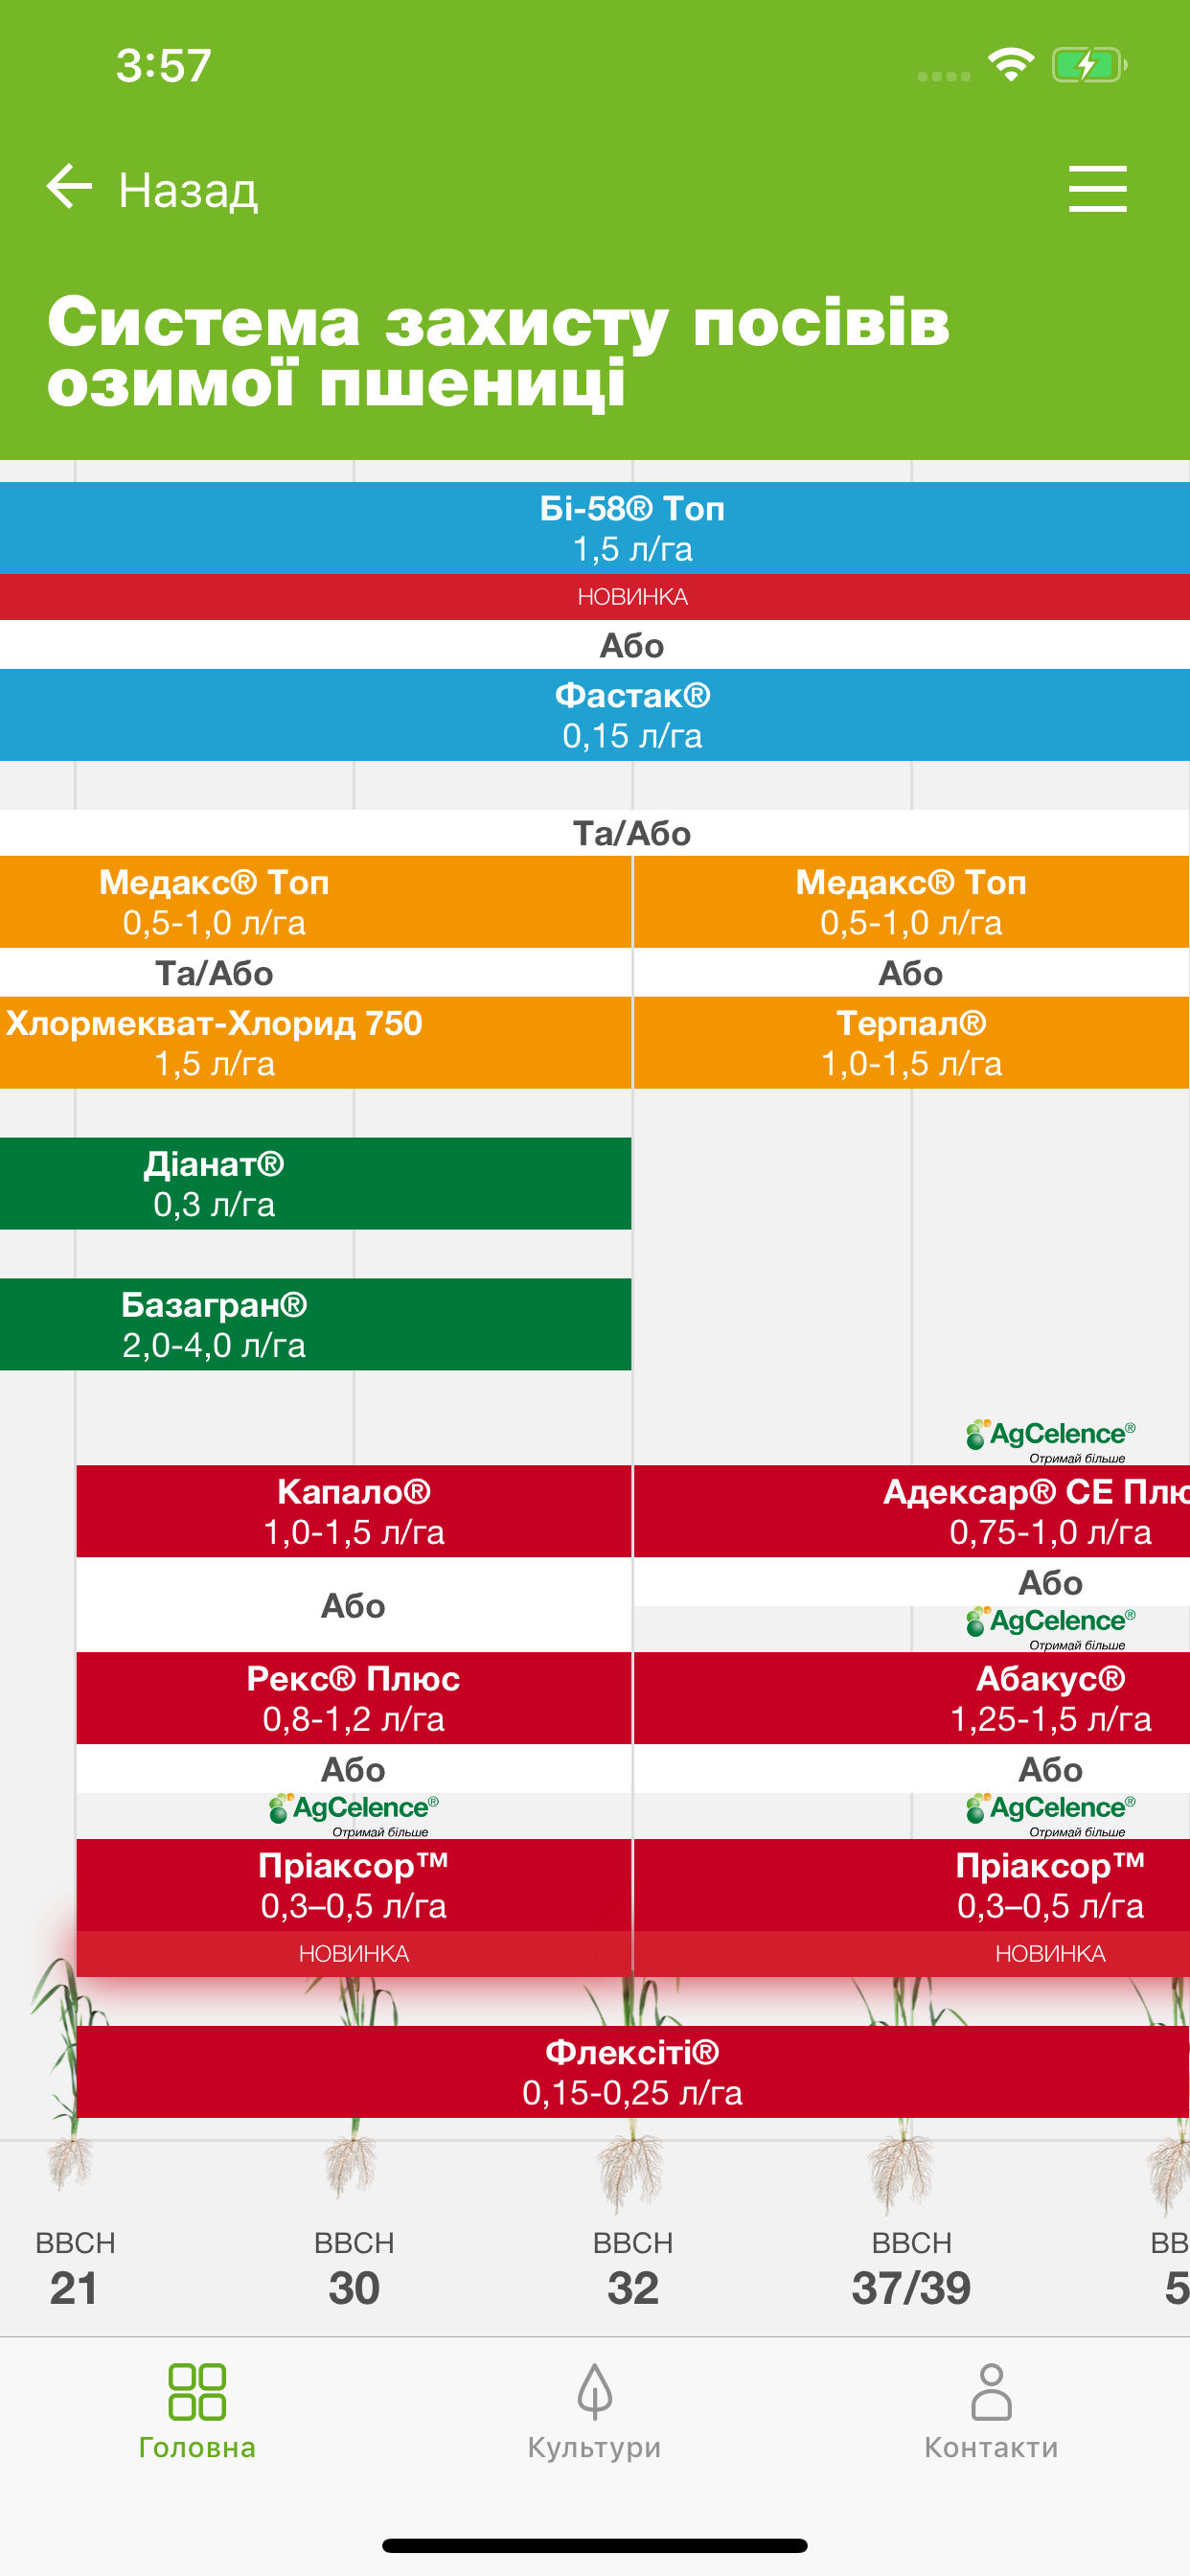The image size is (1190, 2576).
Task: Tap the status bar clock 3:57
Action: [x=163, y=66]
